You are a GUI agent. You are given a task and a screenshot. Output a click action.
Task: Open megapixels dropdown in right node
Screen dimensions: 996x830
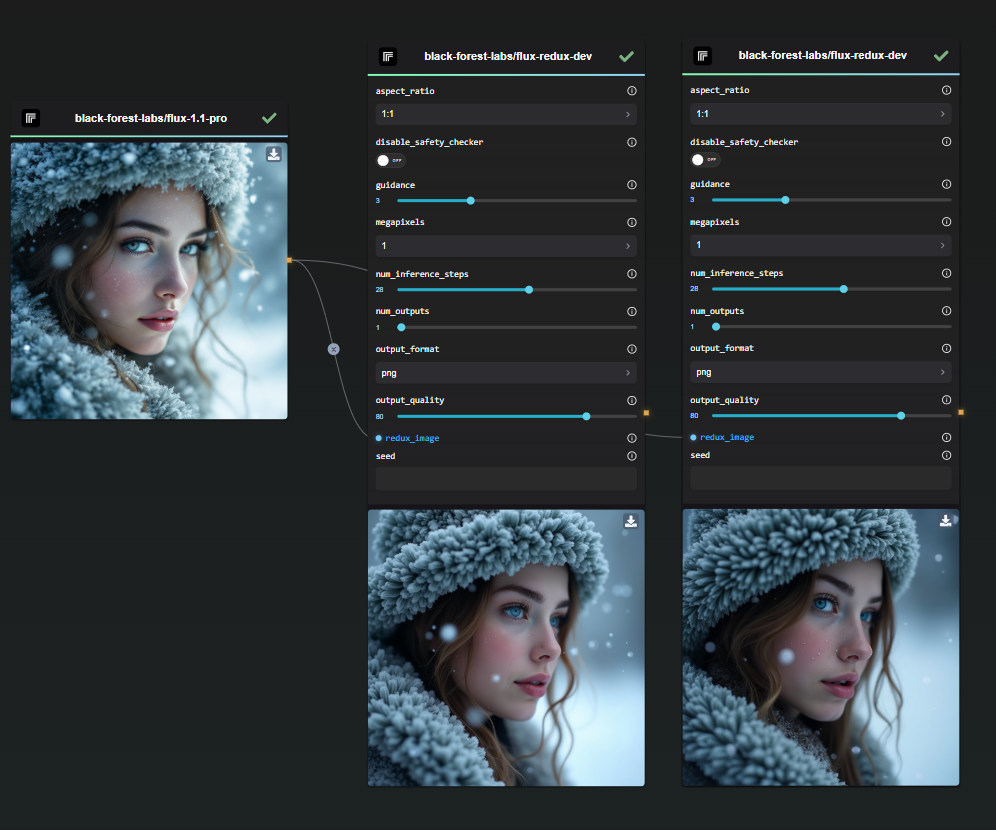point(821,245)
